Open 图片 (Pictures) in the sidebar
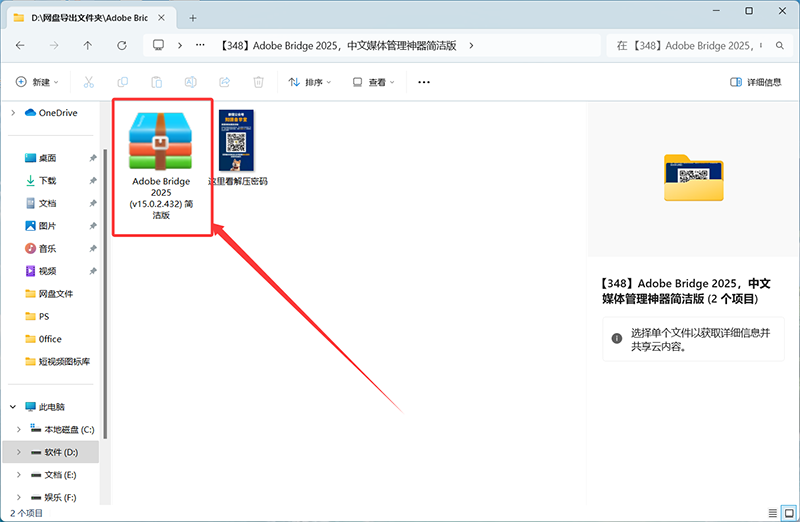 [41, 226]
